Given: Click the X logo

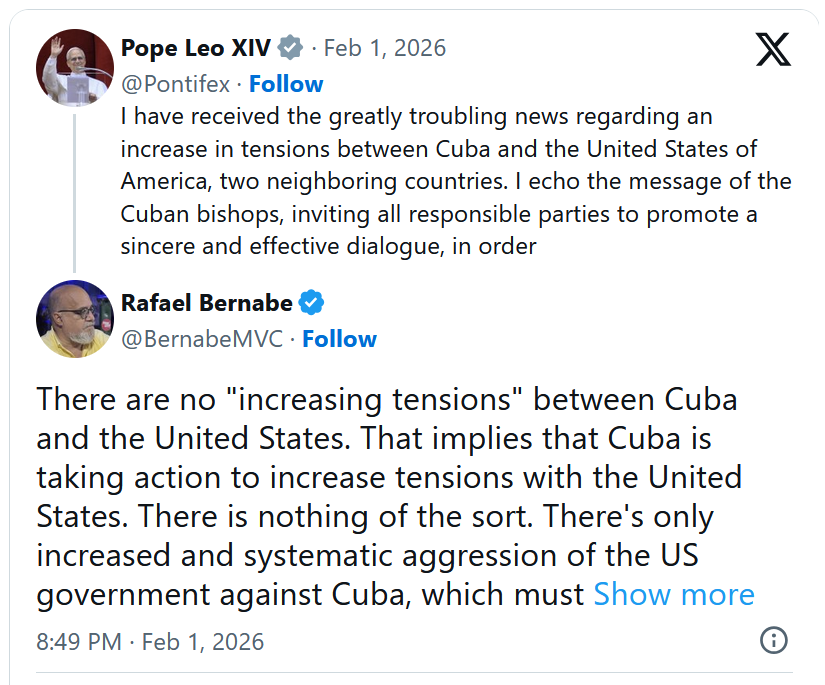Looking at the screenshot, I should (773, 48).
